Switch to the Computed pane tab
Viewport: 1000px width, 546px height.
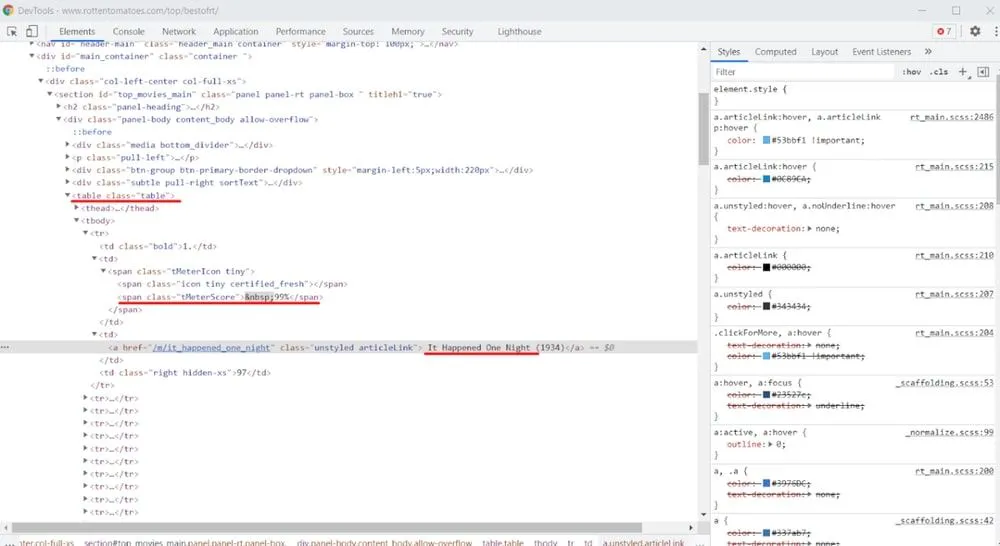(x=776, y=52)
